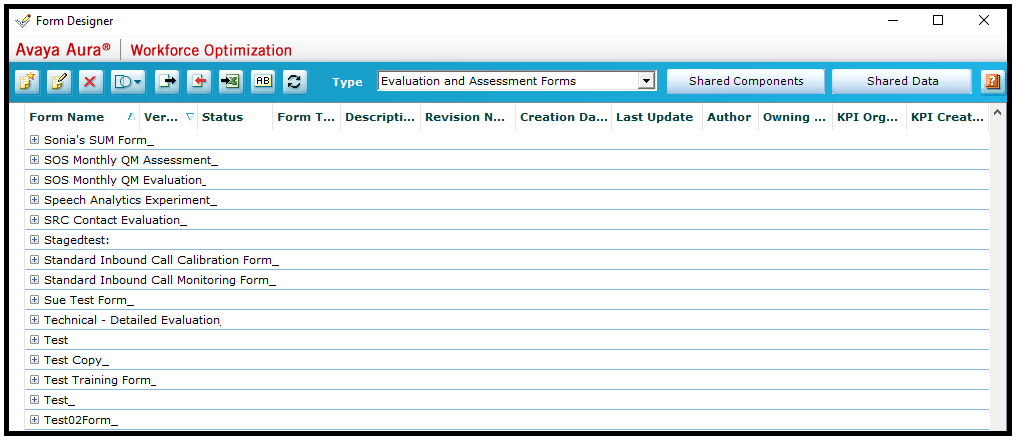Select the Speech Analytics Experiment_ name
The width and height of the screenshot is (1022, 442).
pyautogui.click(x=130, y=200)
